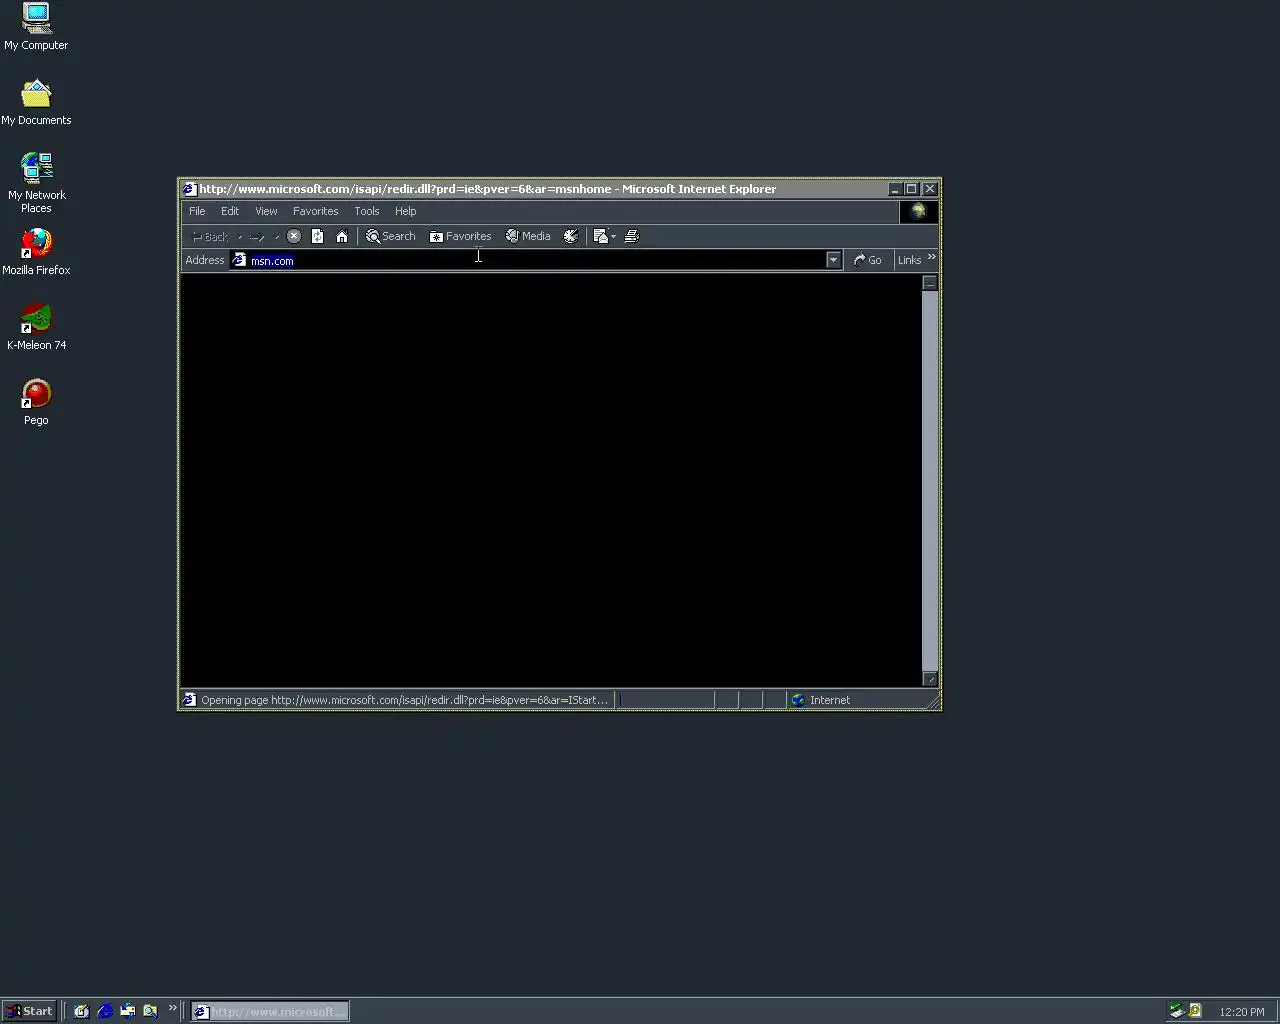Click the yellow tray icon beside the clock
1280x1024 pixels.
[1194, 1011]
